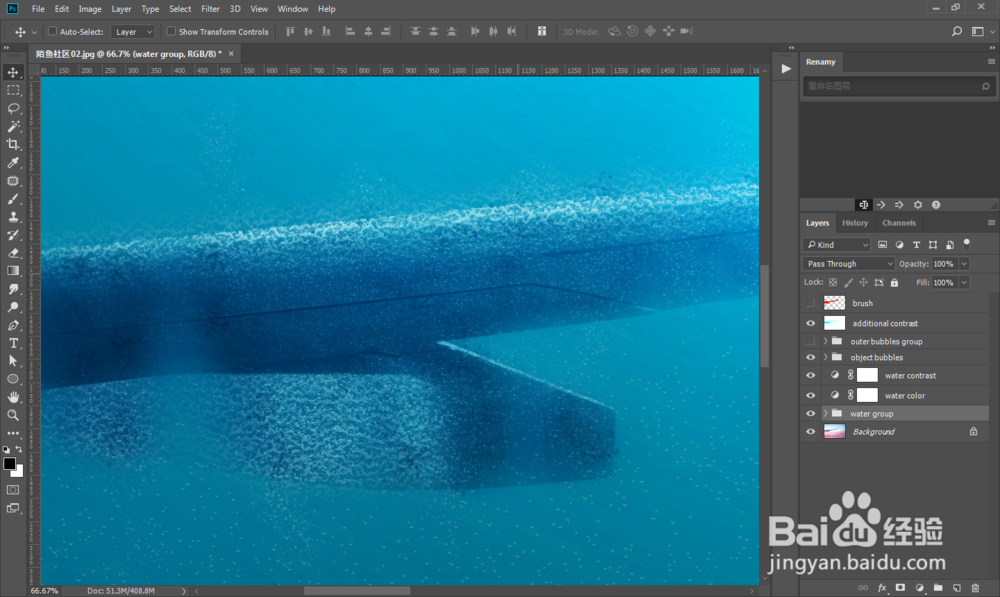Hide the Background layer
Image resolution: width=1000 pixels, height=597 pixels.
pos(811,432)
